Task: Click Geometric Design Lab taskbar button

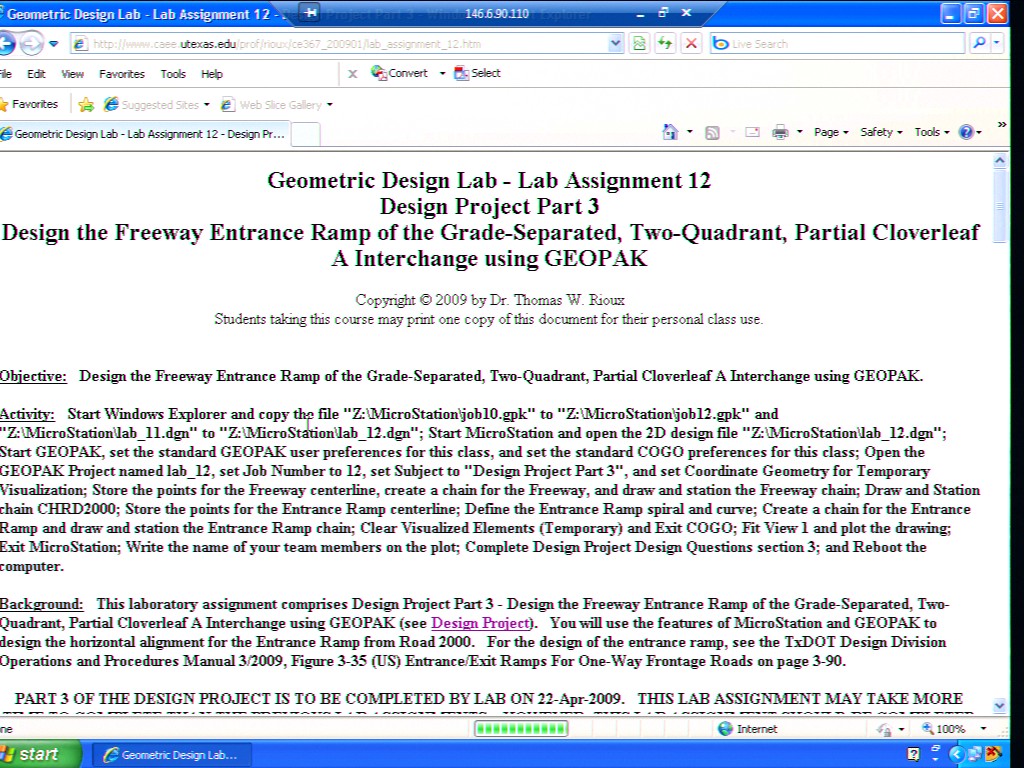Action: tap(173, 755)
